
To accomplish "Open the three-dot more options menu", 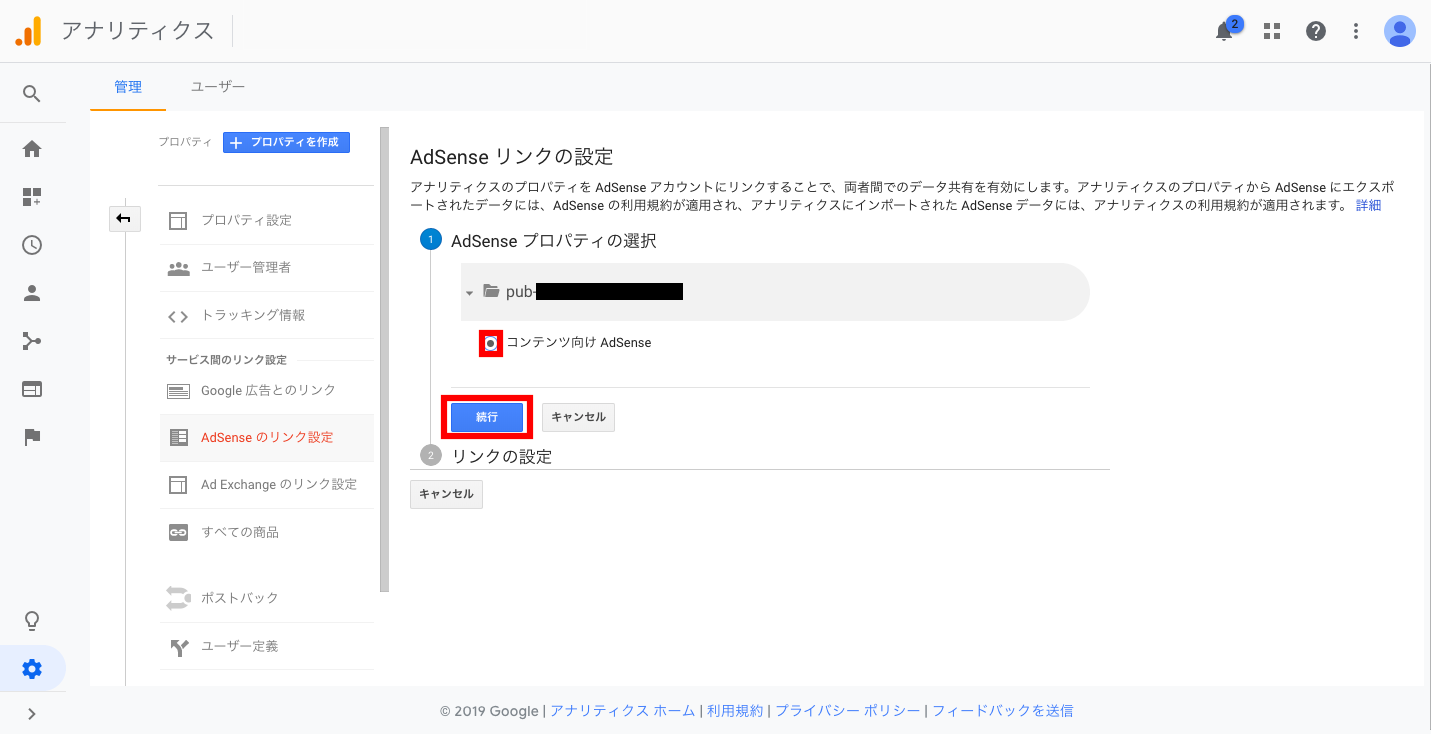I will (x=1356, y=31).
